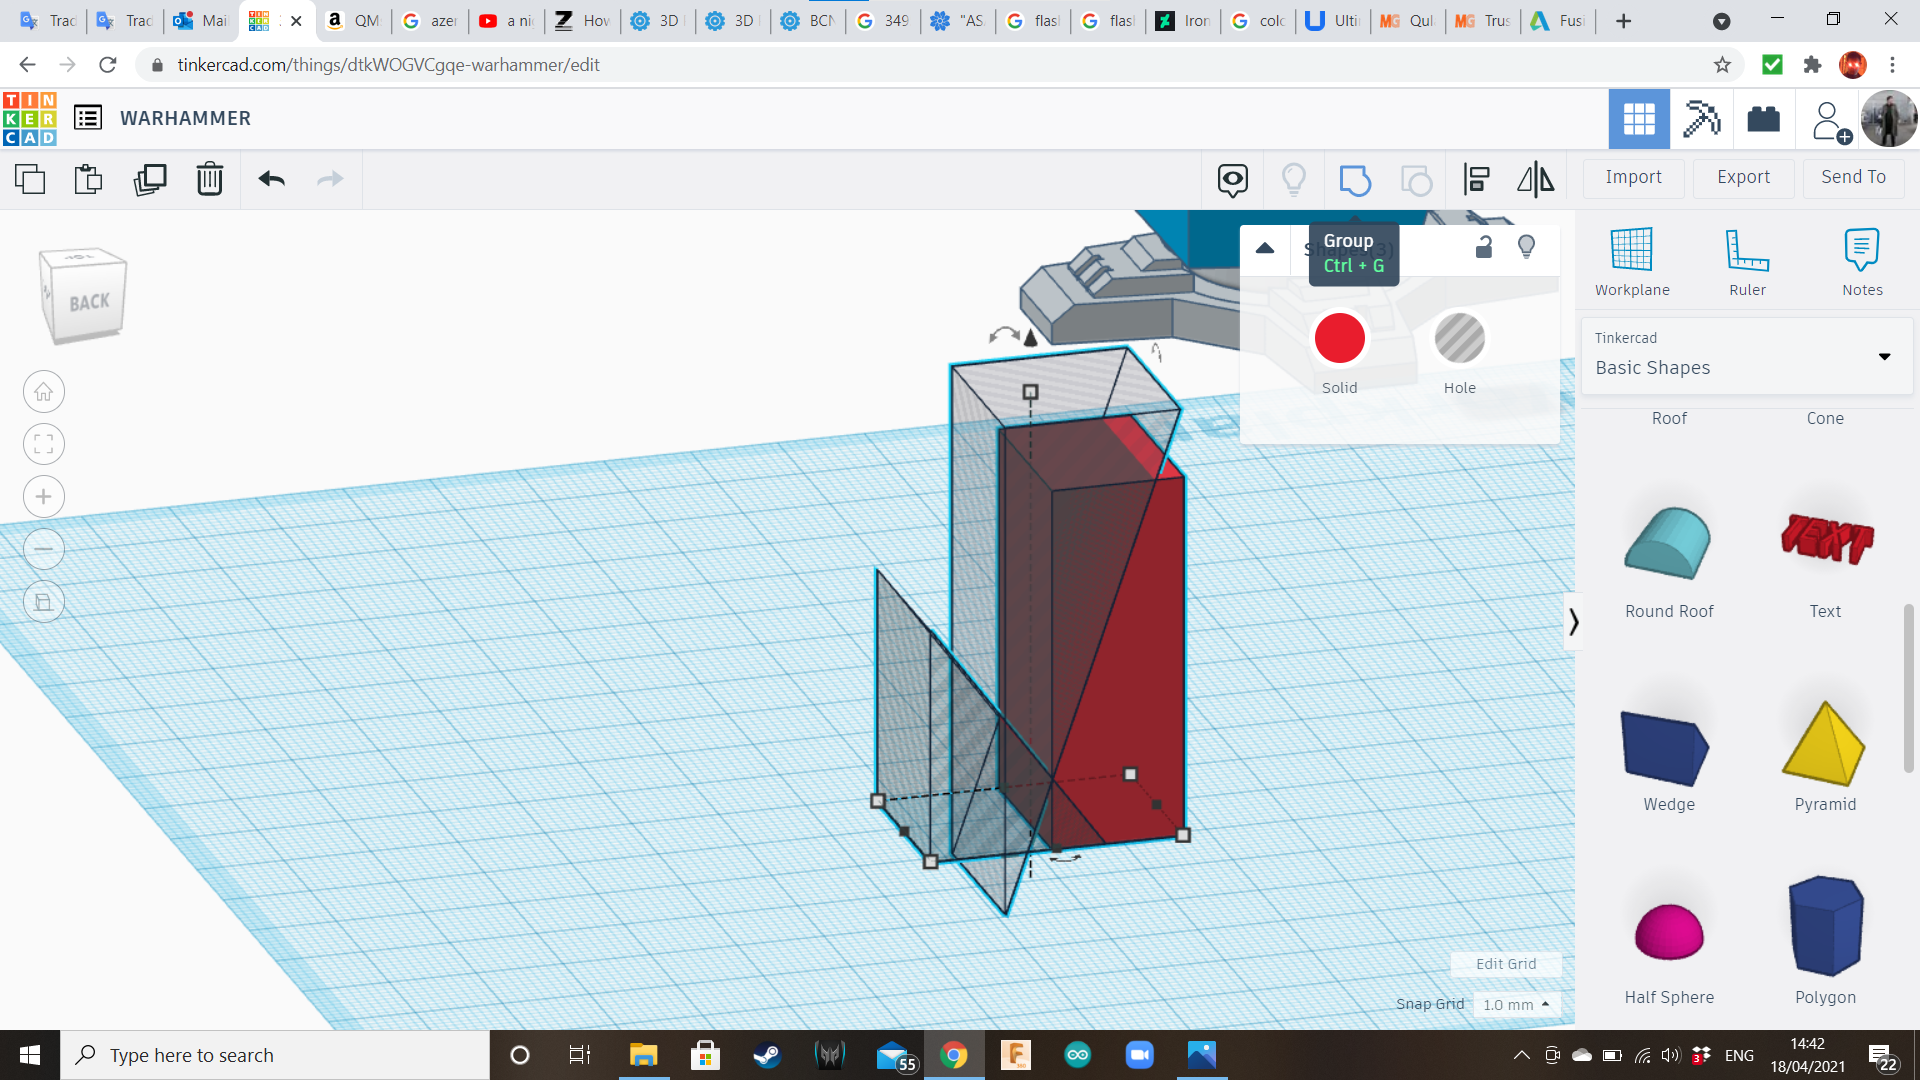
Task: Click the Import button
Action: tap(1634, 177)
